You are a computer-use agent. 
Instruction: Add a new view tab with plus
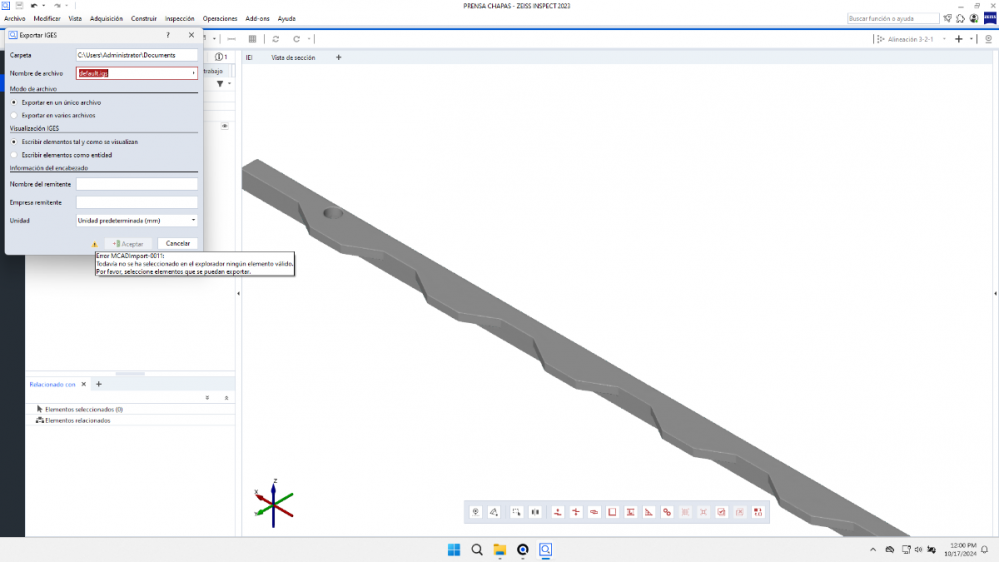coord(338,57)
